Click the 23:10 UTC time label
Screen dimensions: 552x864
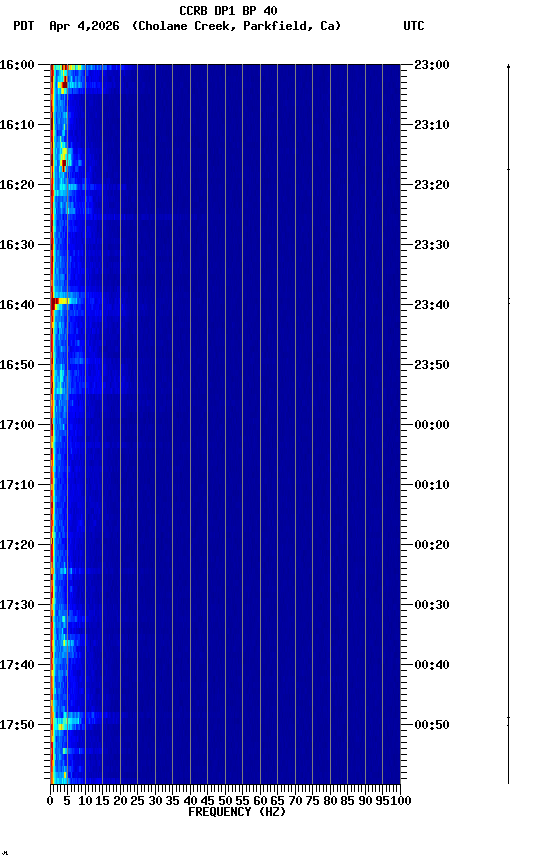click(x=432, y=125)
